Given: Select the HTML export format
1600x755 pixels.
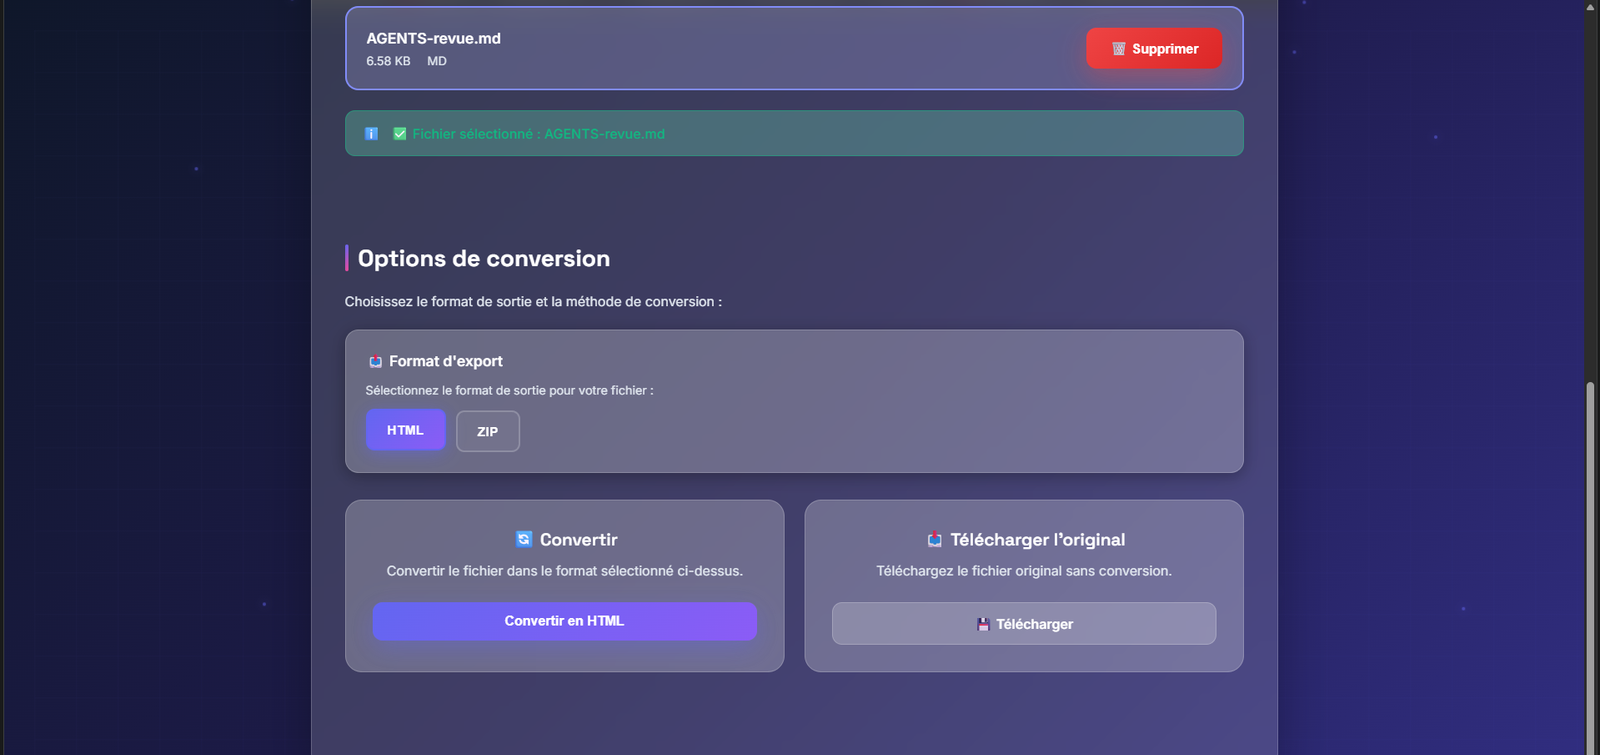Looking at the screenshot, I should coord(405,430).
